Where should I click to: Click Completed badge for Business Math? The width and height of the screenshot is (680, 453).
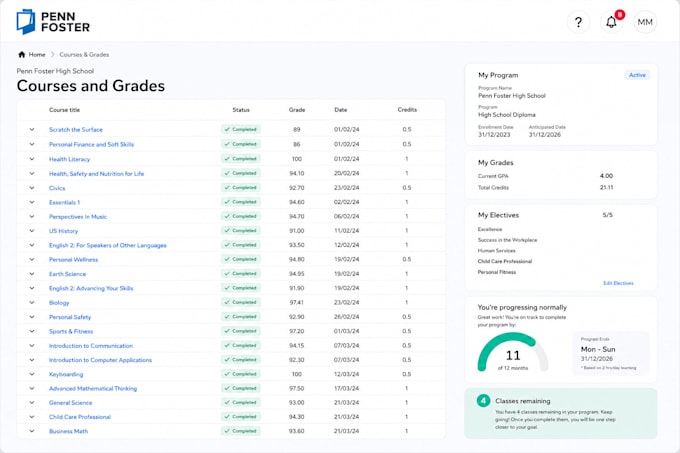(241, 431)
